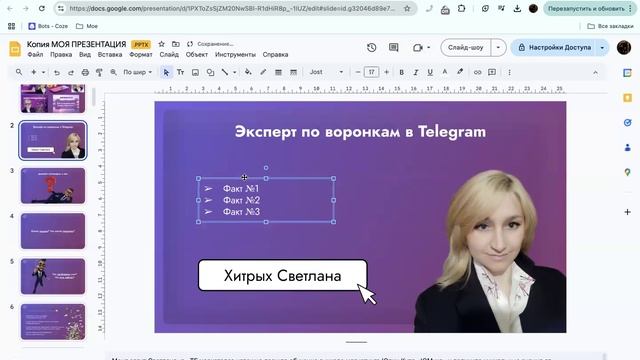The image size is (640, 360).
Task: Open the Инструменты menu
Action: [x=235, y=54]
